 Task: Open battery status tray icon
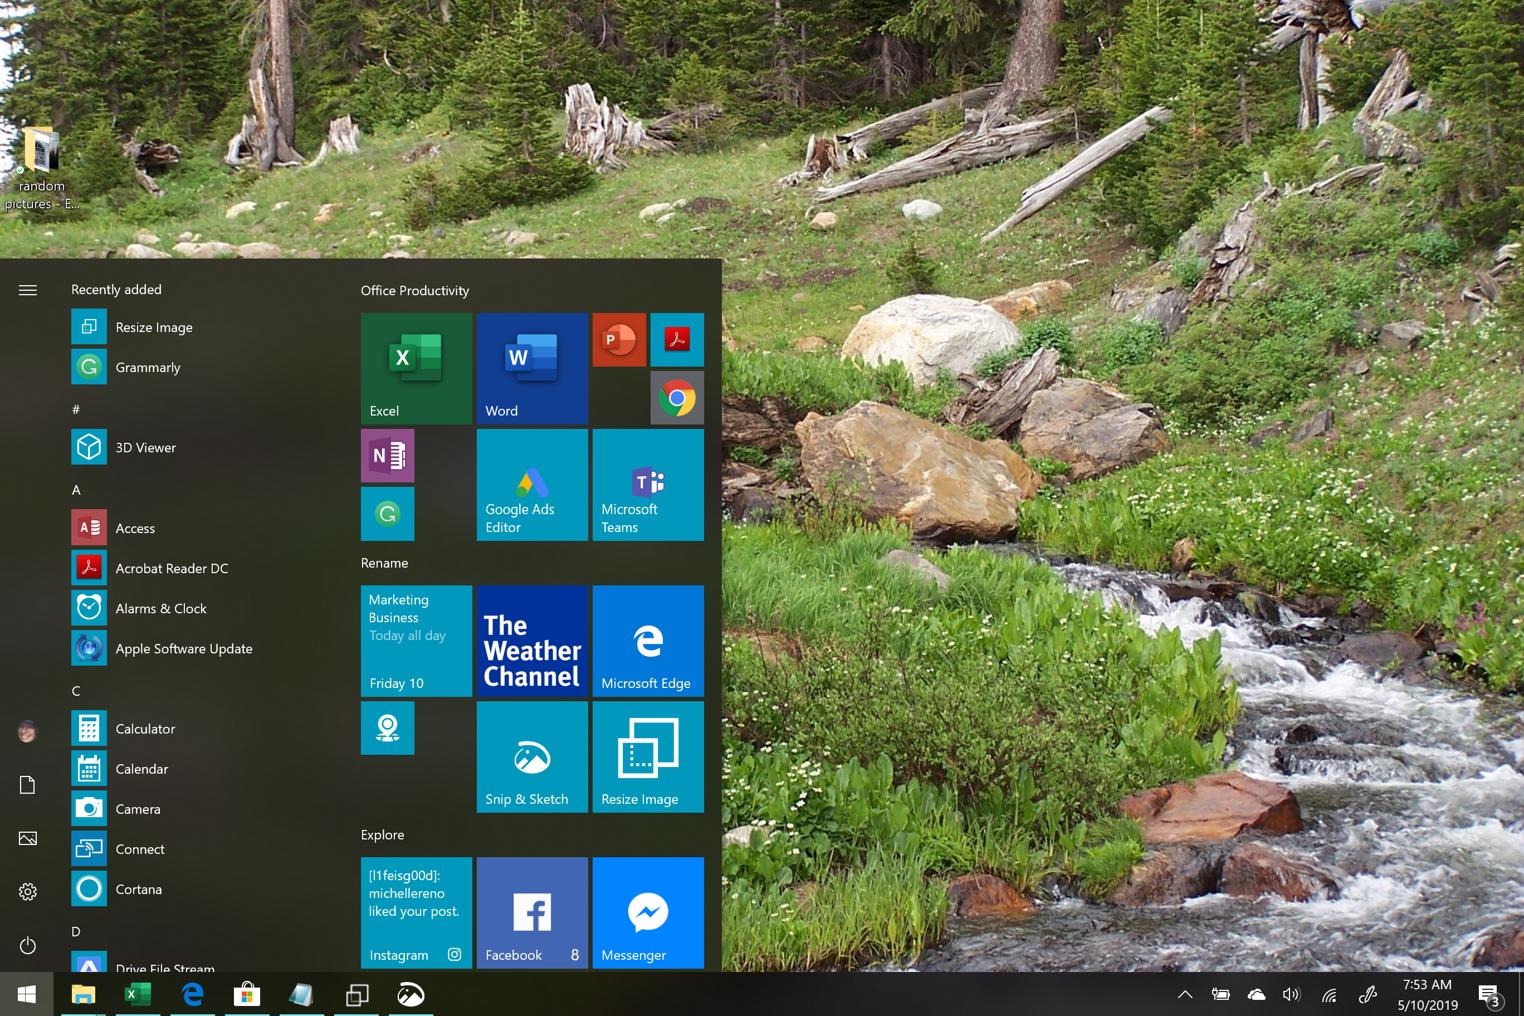point(1221,994)
